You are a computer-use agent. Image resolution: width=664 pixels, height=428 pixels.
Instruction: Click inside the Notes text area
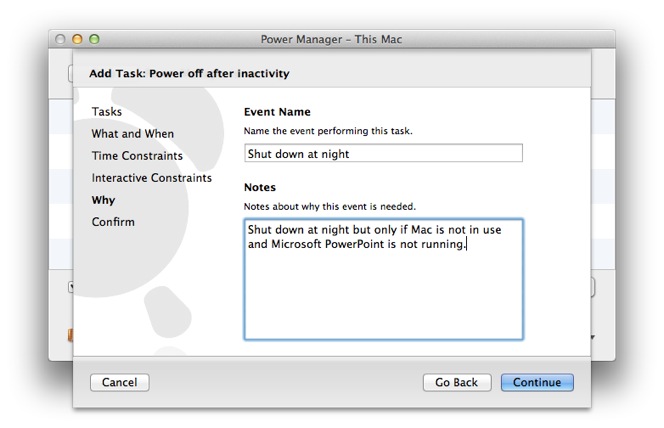(383, 279)
